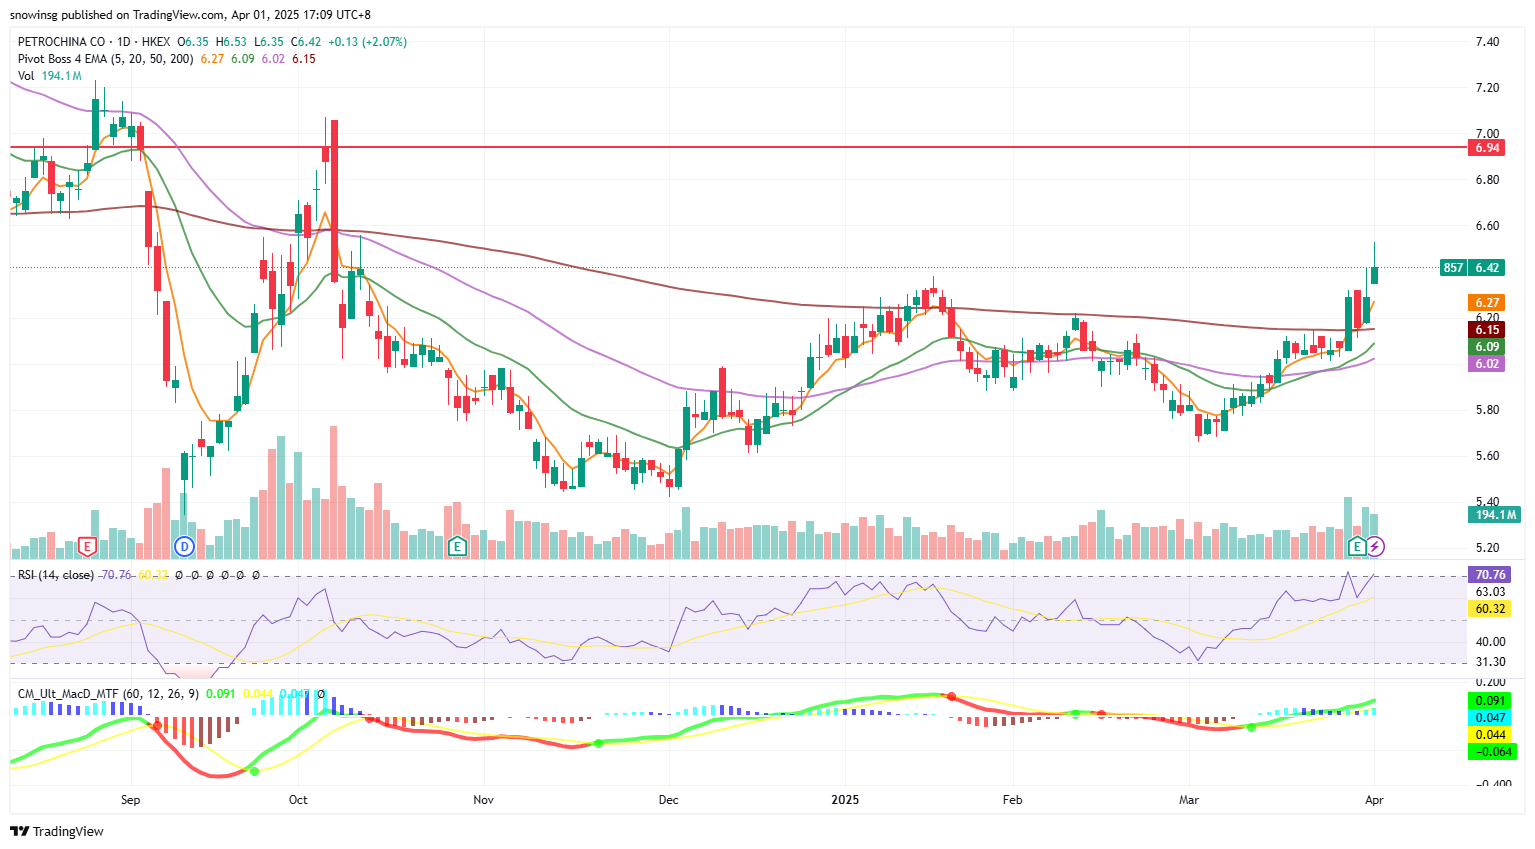Image resolution: width=1535 pixels, height=849 pixels.
Task: Click the 2025 label on the time axis
Action: tap(845, 800)
